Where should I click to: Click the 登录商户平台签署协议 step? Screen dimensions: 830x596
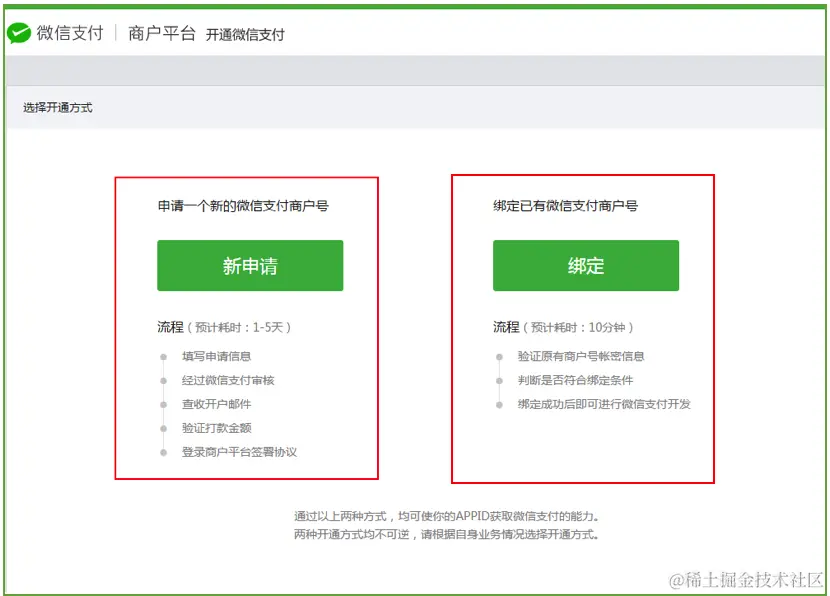tap(239, 452)
